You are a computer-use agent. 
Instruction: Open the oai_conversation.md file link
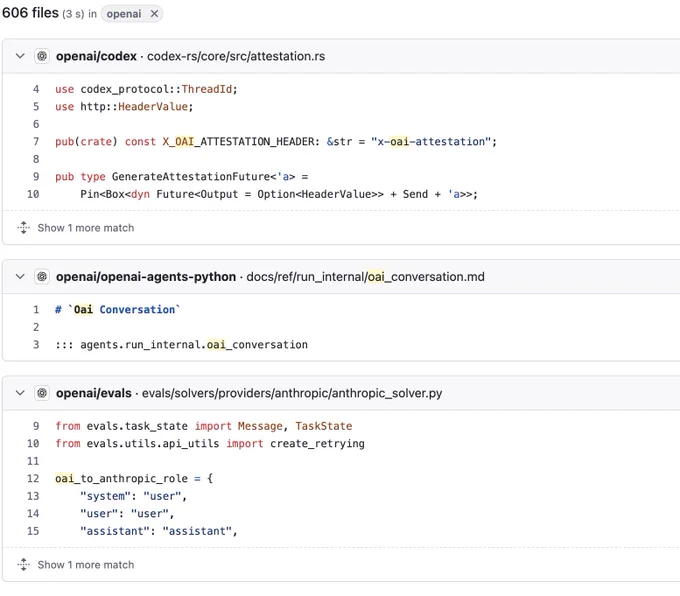click(366, 277)
